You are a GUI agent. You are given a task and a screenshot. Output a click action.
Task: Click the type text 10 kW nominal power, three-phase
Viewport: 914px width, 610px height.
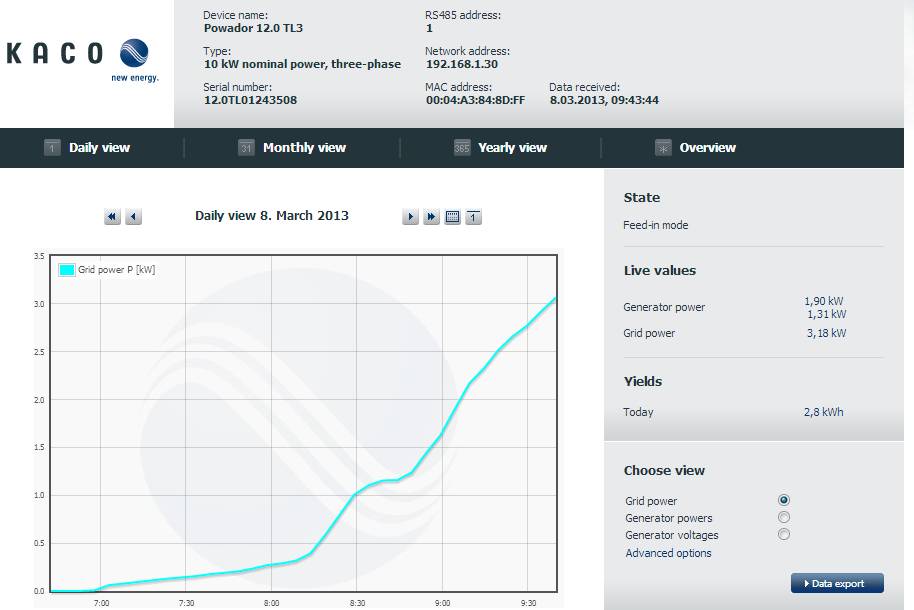click(x=302, y=64)
